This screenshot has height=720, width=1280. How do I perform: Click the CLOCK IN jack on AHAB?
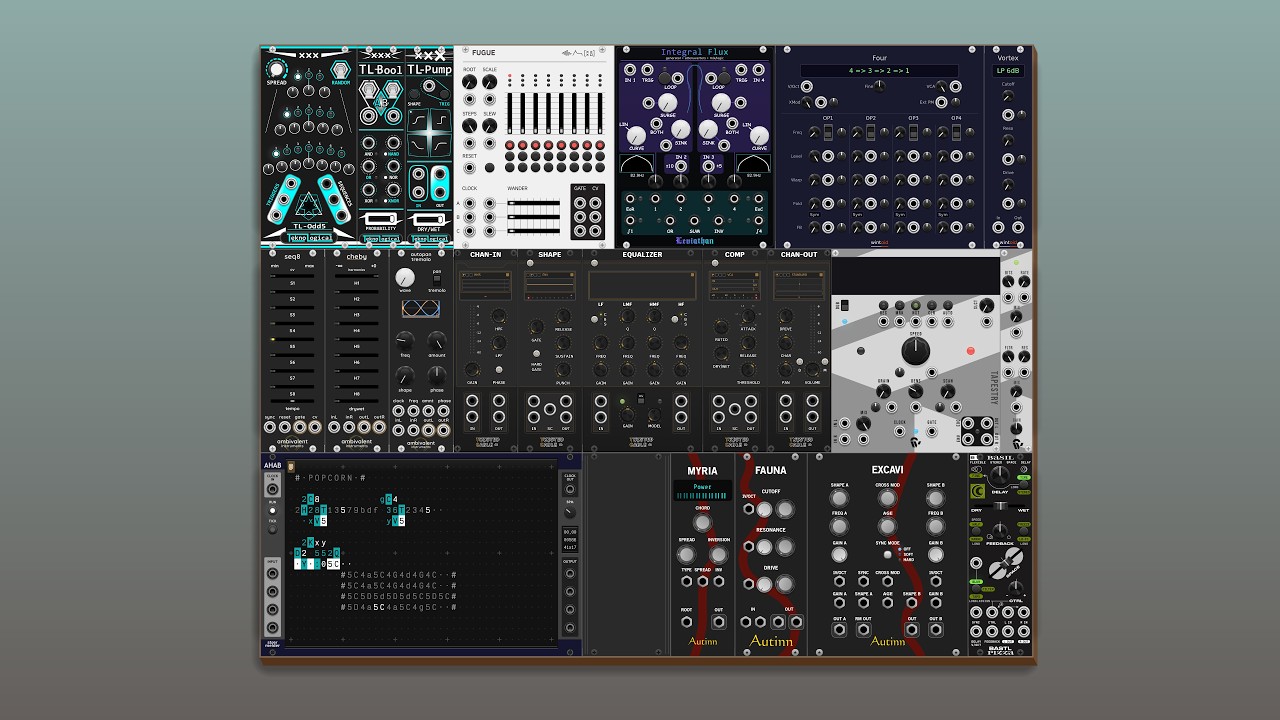272,488
